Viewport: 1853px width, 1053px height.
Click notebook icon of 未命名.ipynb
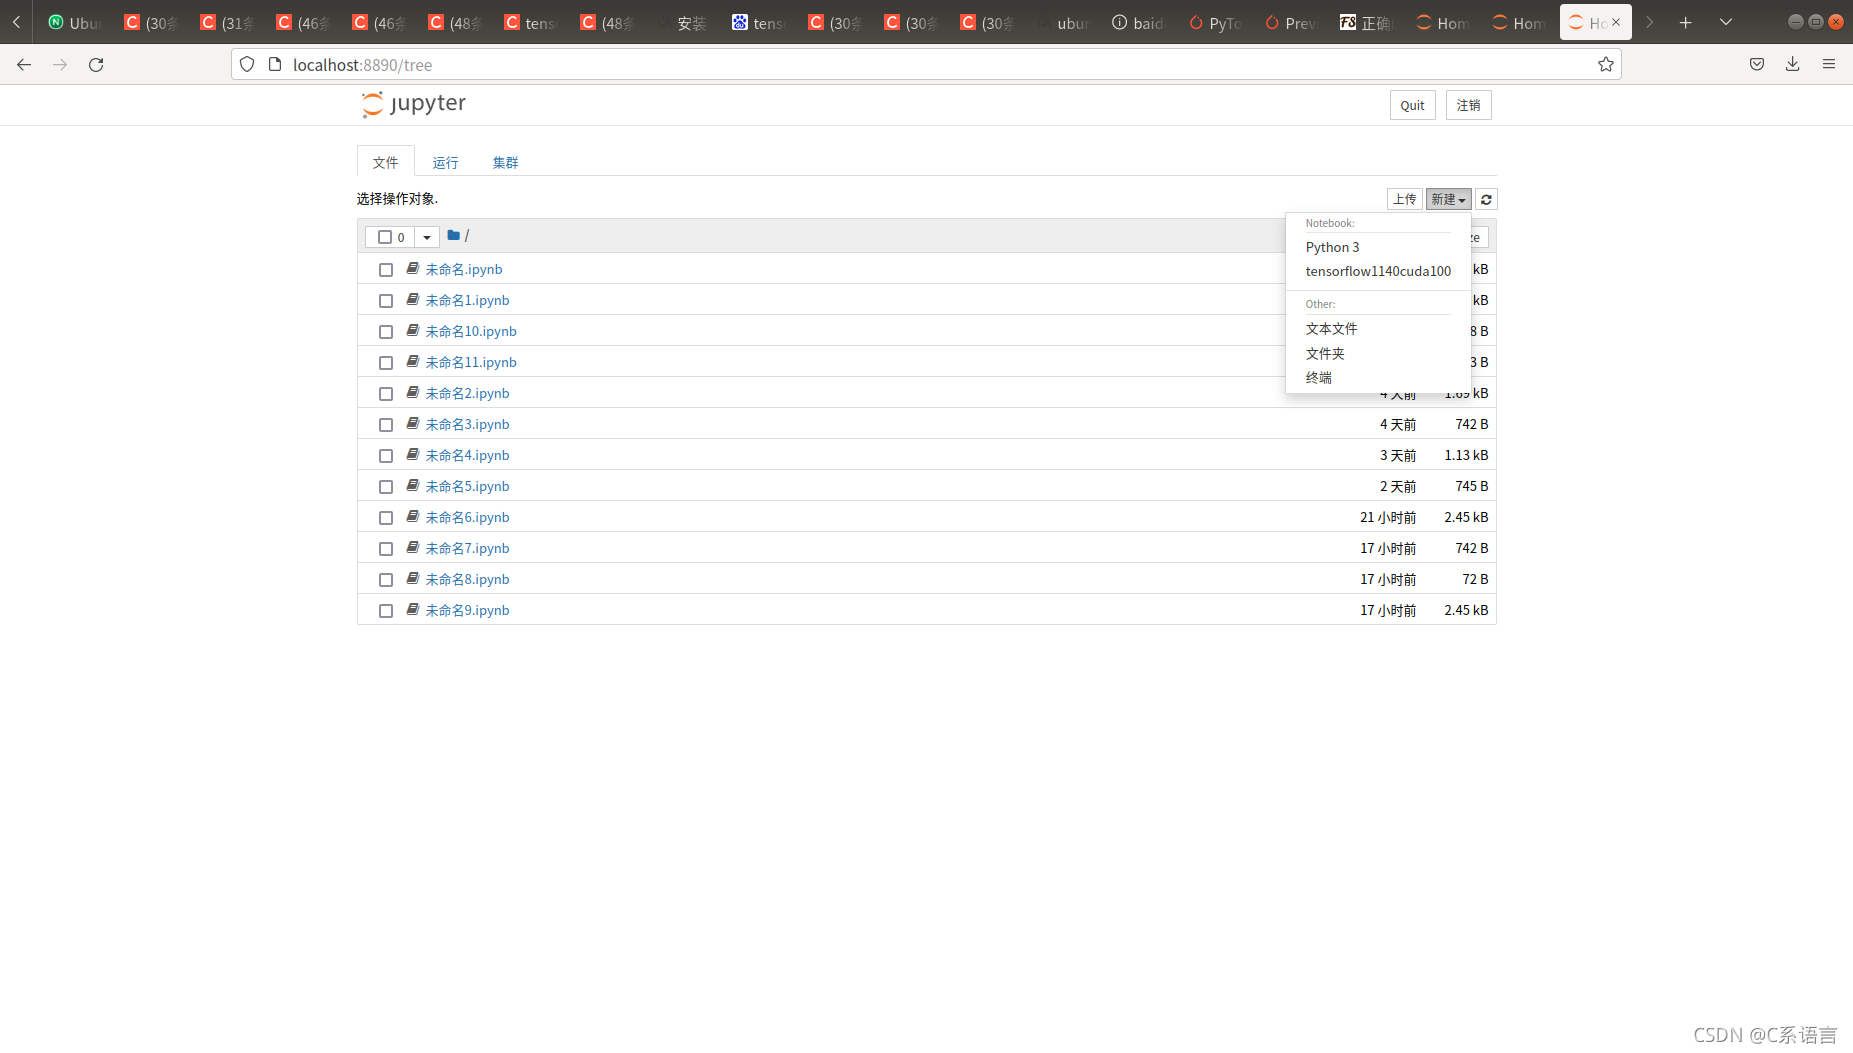412,268
